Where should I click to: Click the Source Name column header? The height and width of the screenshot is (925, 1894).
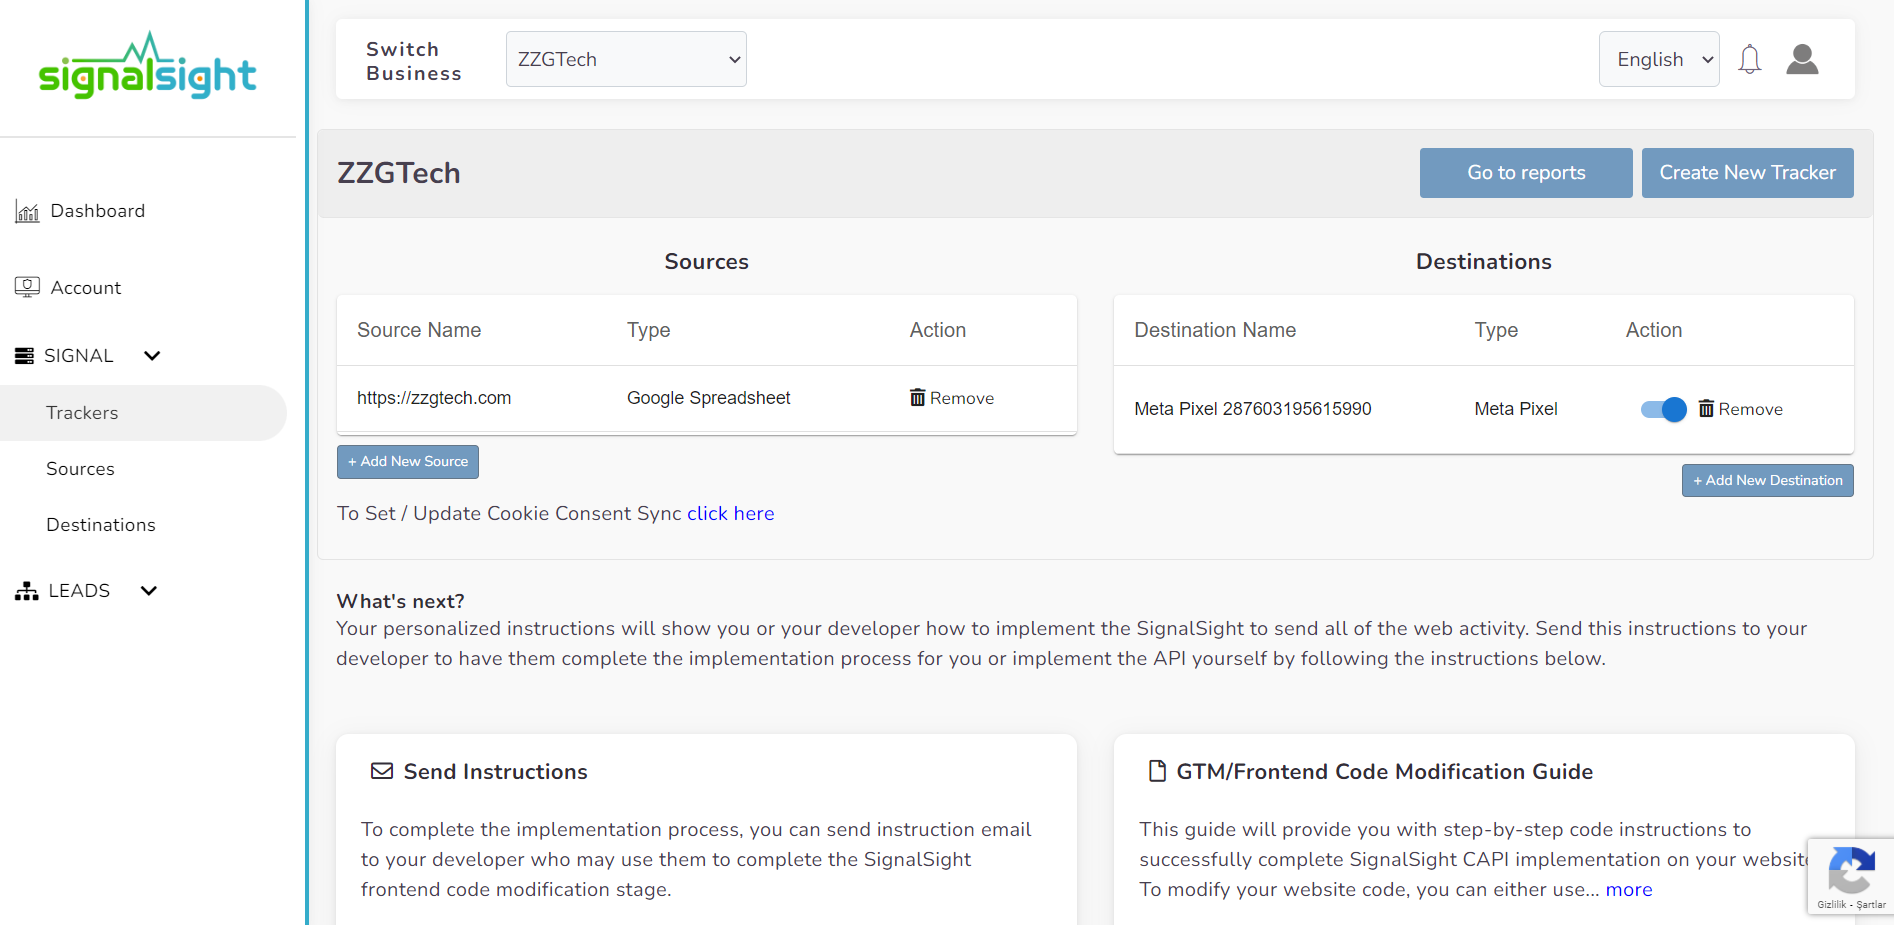419,330
